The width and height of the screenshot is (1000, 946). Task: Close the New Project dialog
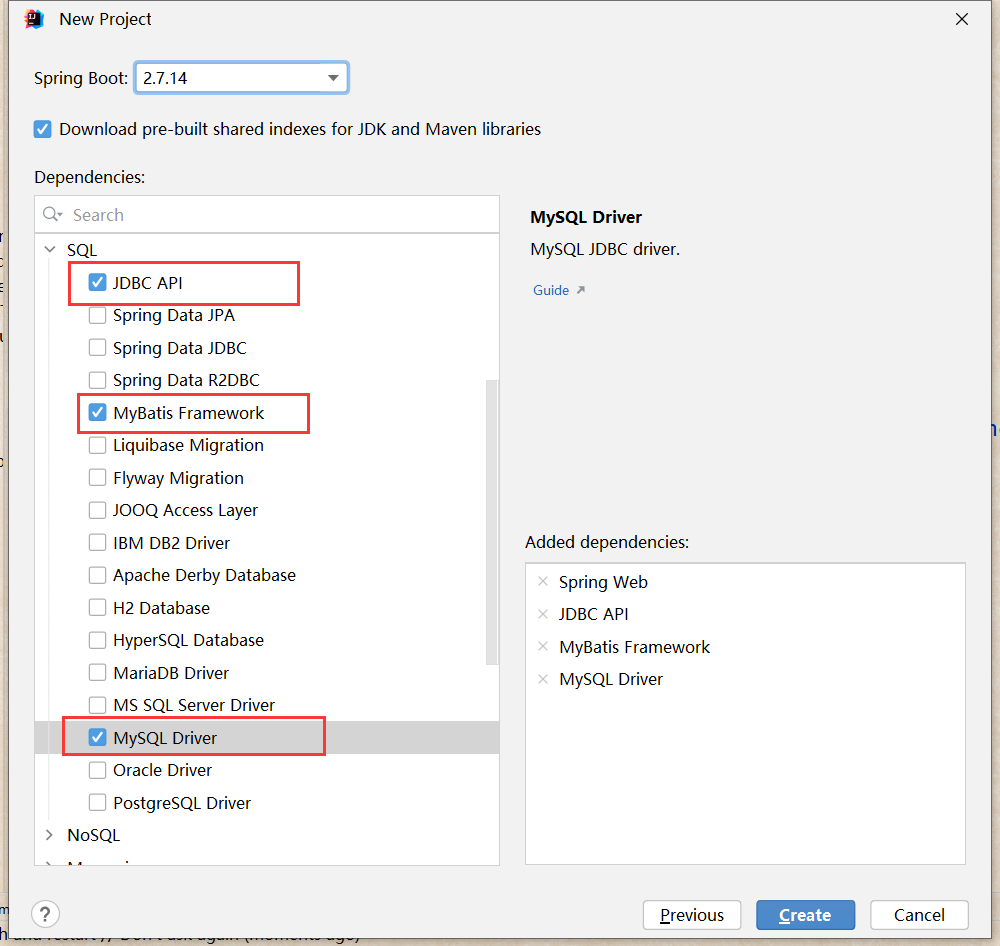coord(962,19)
